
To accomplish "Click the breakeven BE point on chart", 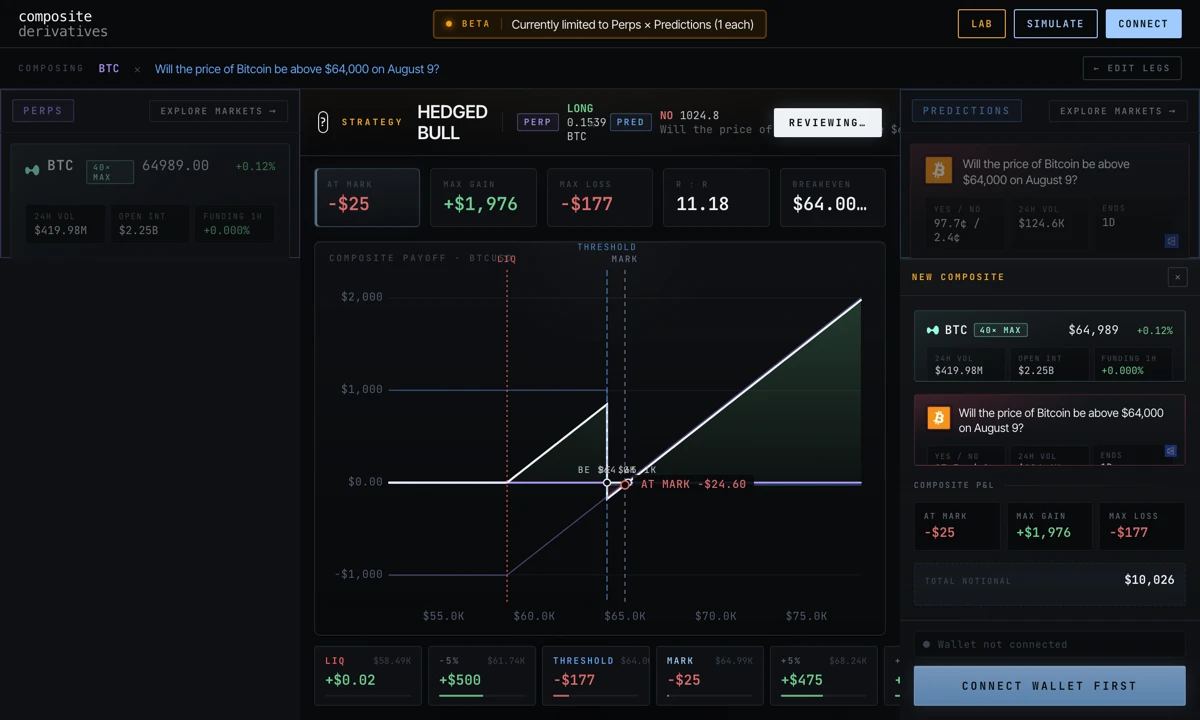I will [x=607, y=483].
